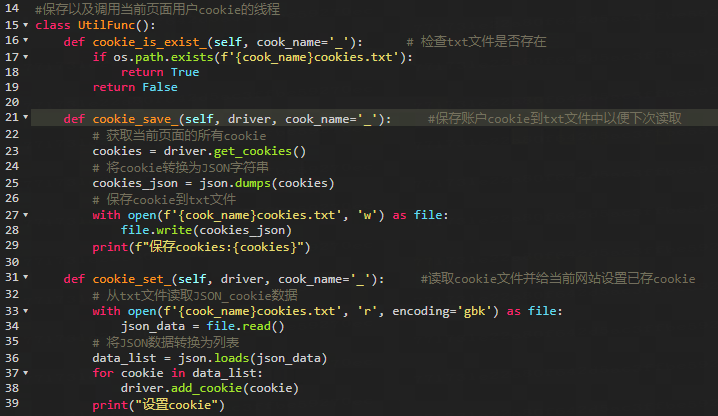Collapse the cookie_is_exist_ function fold on line 16

click(26, 40)
